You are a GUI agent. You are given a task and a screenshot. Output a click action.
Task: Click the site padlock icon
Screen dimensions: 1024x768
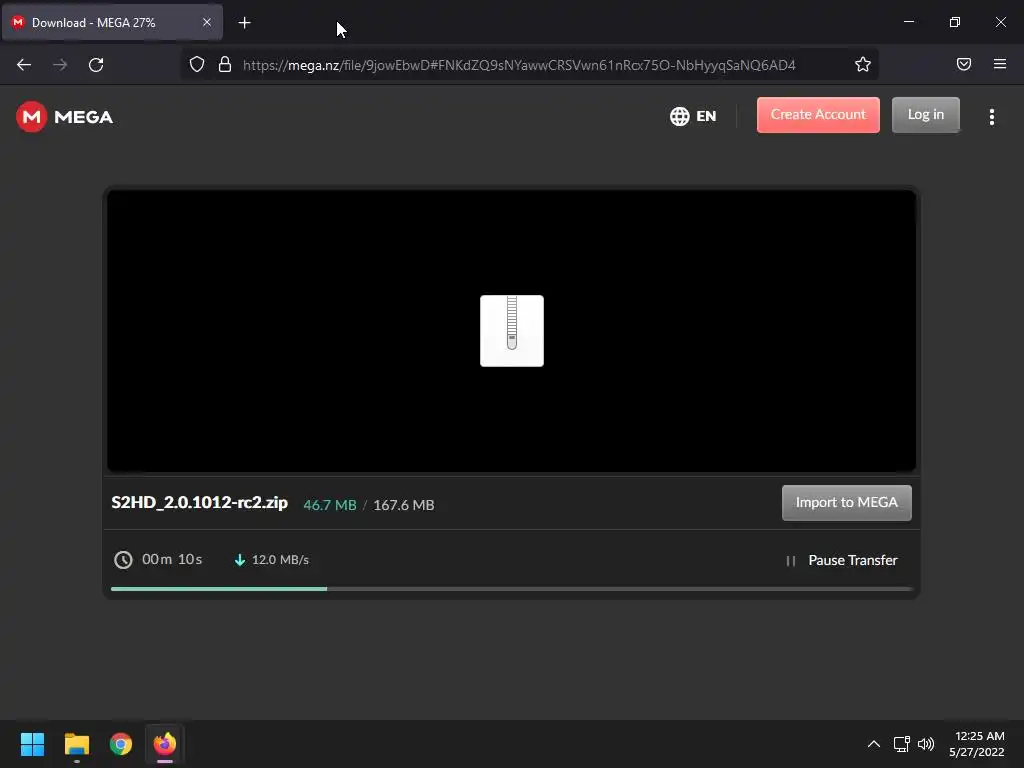225,65
